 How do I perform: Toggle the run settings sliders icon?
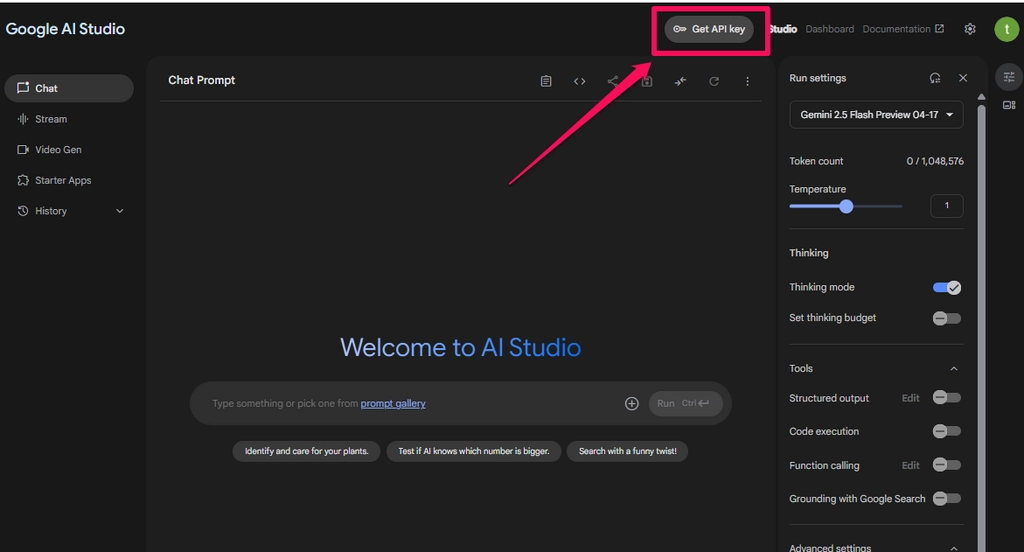click(x=1009, y=77)
